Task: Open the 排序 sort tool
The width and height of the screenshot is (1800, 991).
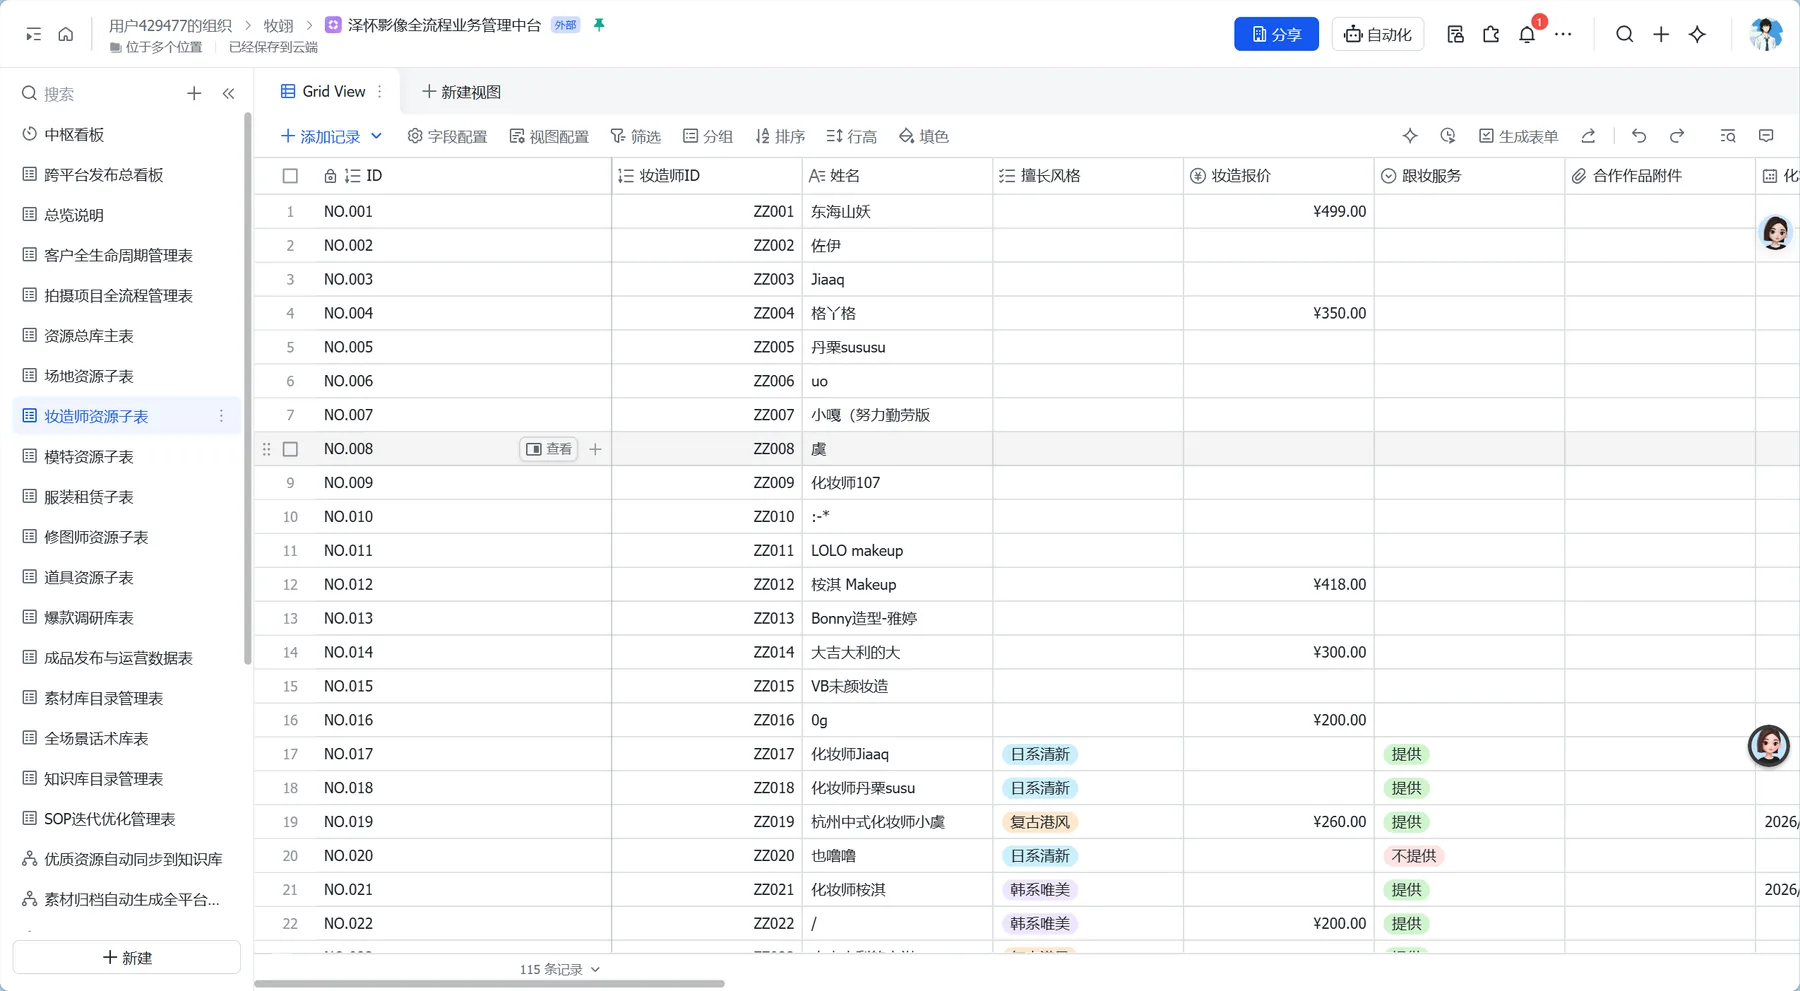Action: point(780,136)
